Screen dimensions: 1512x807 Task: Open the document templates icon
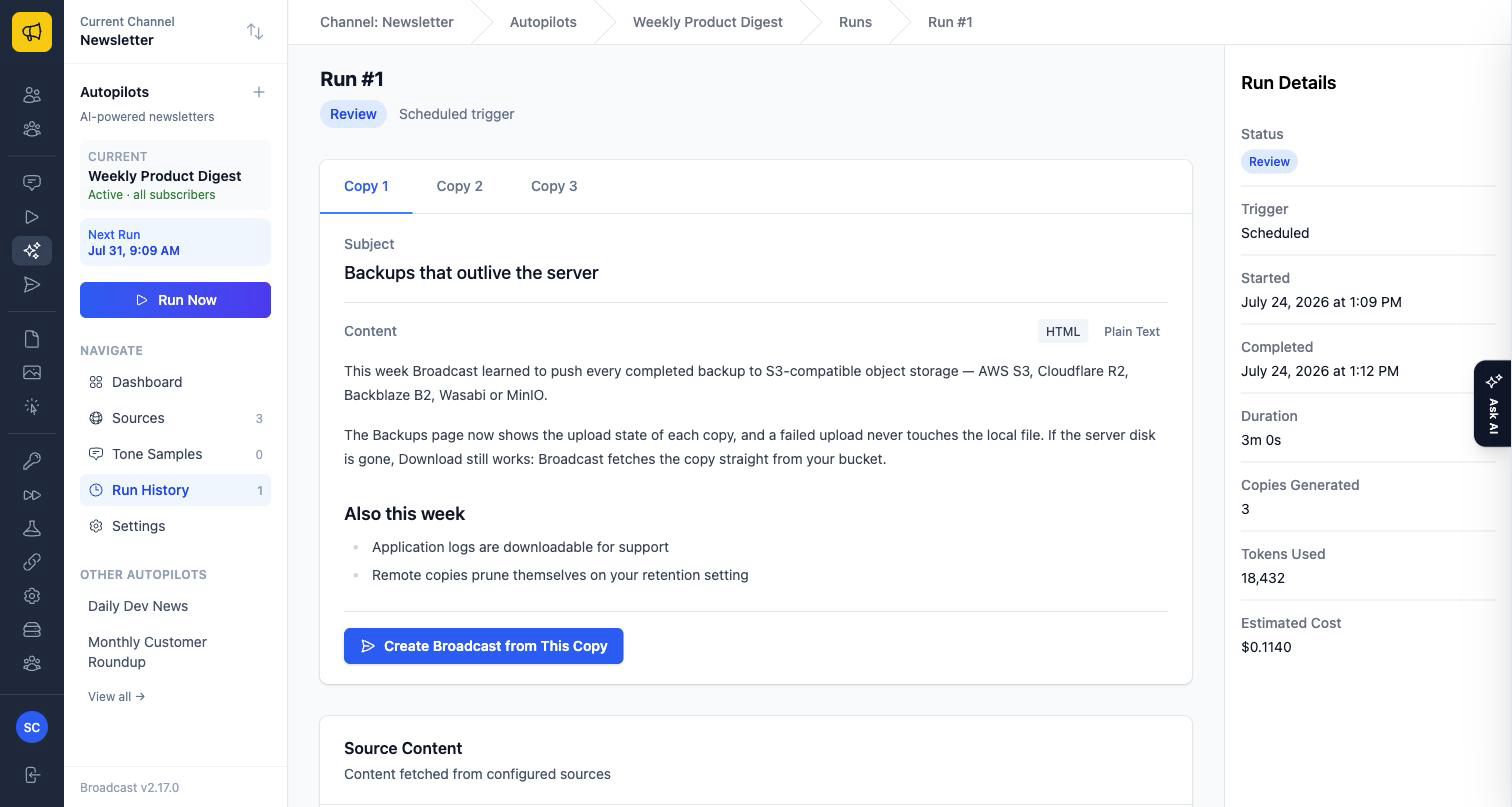pos(32,339)
